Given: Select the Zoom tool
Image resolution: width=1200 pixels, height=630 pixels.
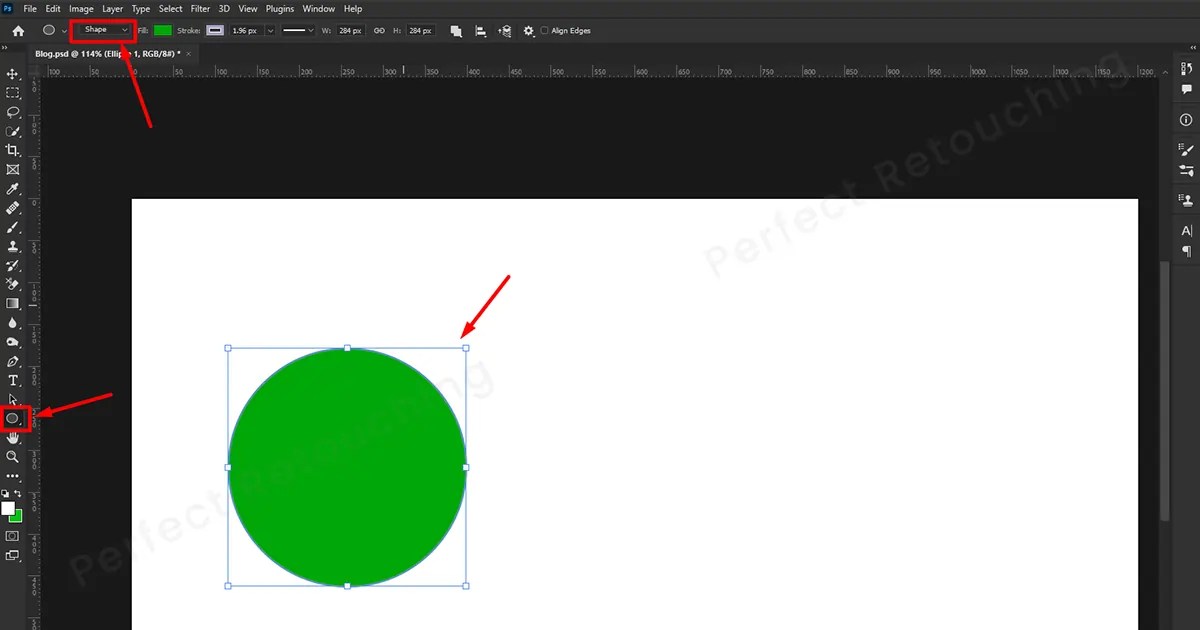Looking at the screenshot, I should (14, 457).
